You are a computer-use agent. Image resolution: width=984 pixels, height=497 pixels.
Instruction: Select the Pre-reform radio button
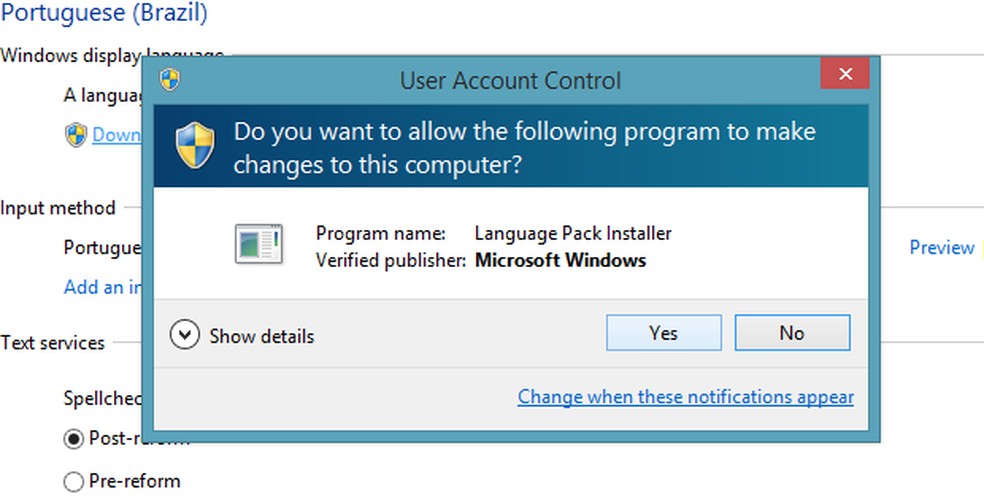click(x=73, y=482)
